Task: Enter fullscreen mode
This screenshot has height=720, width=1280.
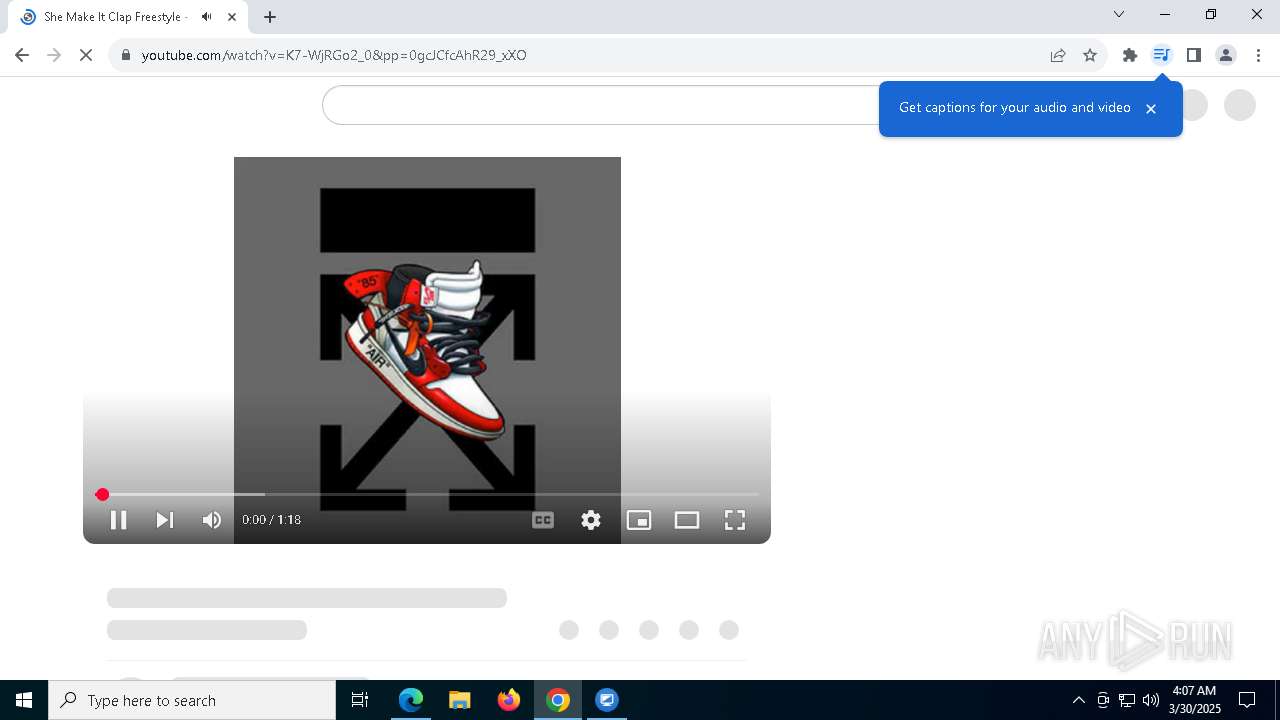Action: tap(735, 520)
